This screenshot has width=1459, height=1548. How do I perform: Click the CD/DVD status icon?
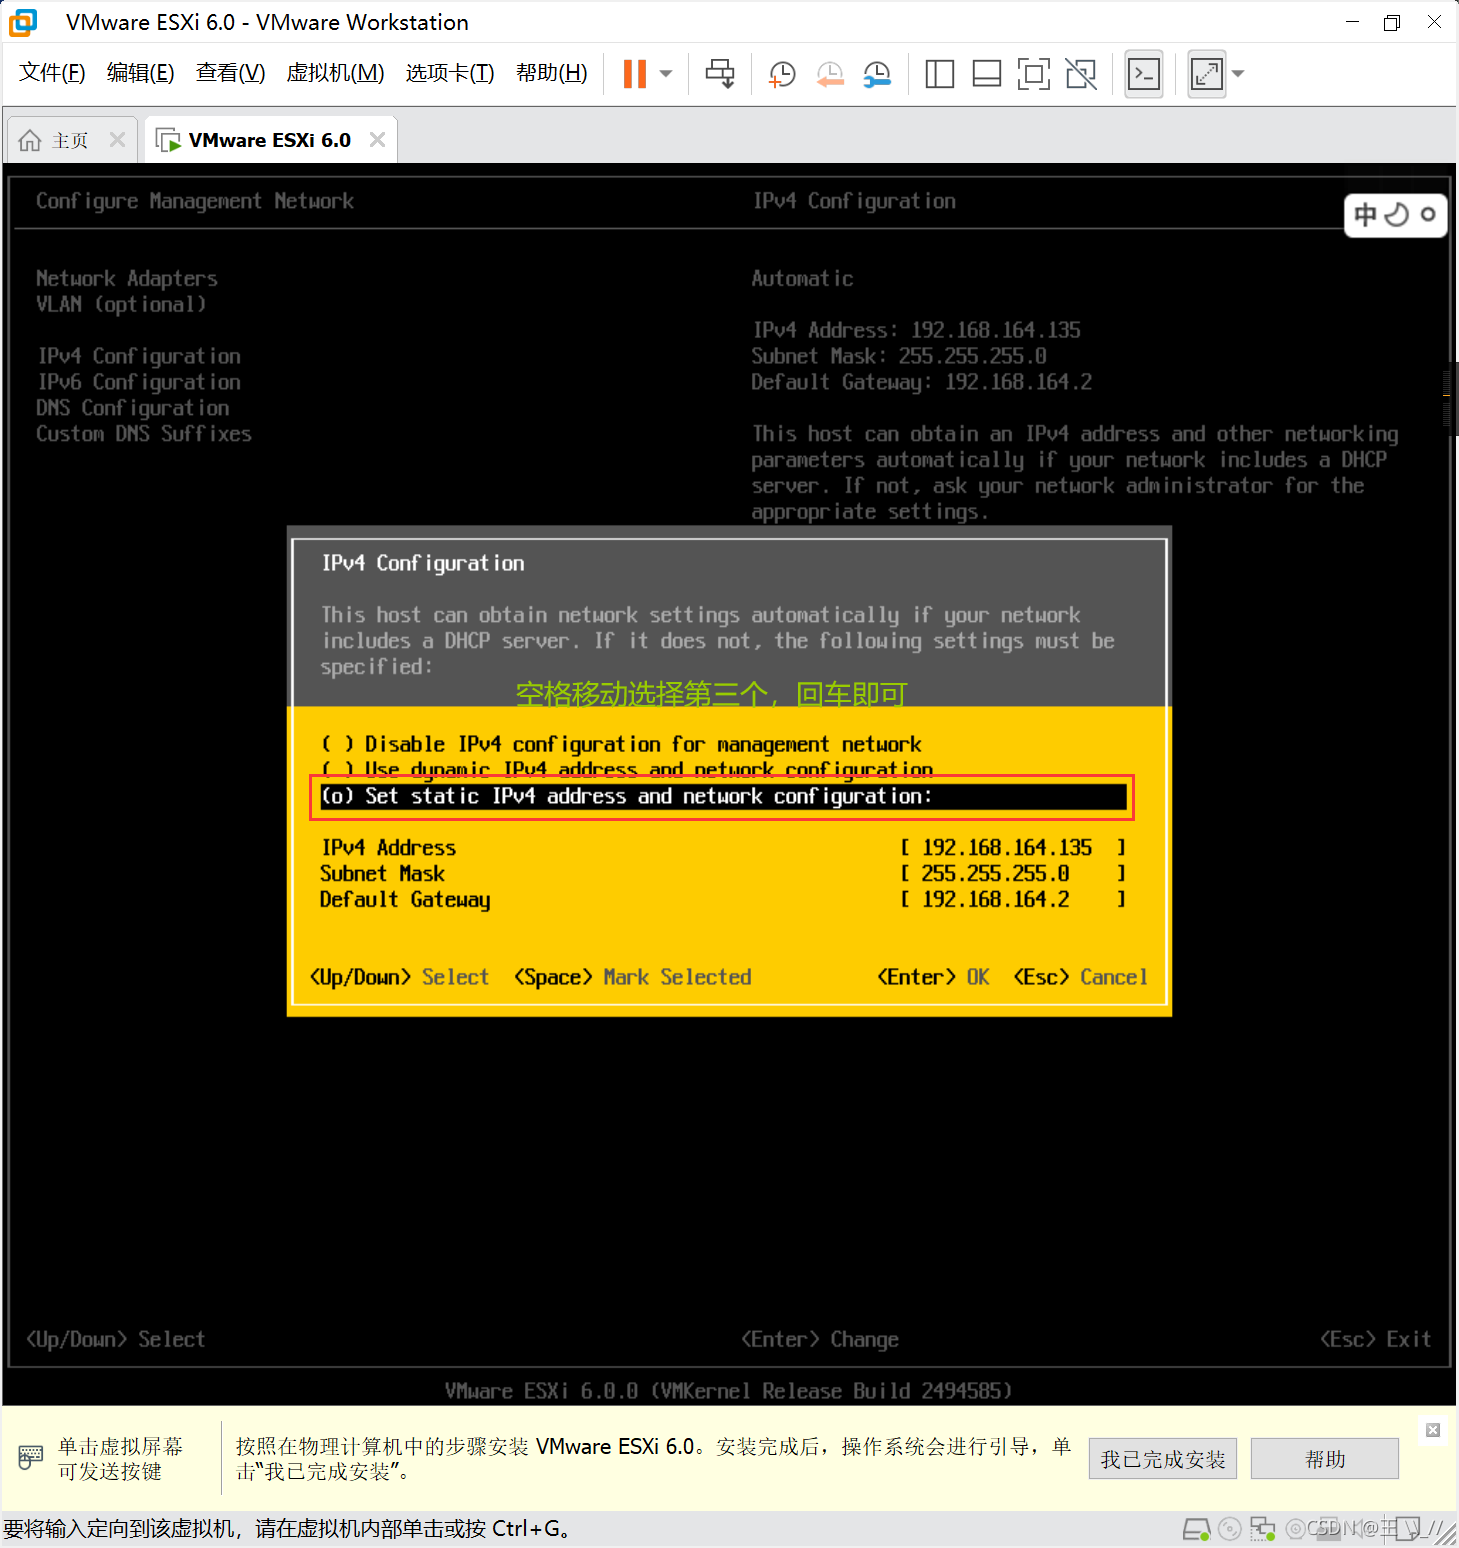point(1230,1529)
